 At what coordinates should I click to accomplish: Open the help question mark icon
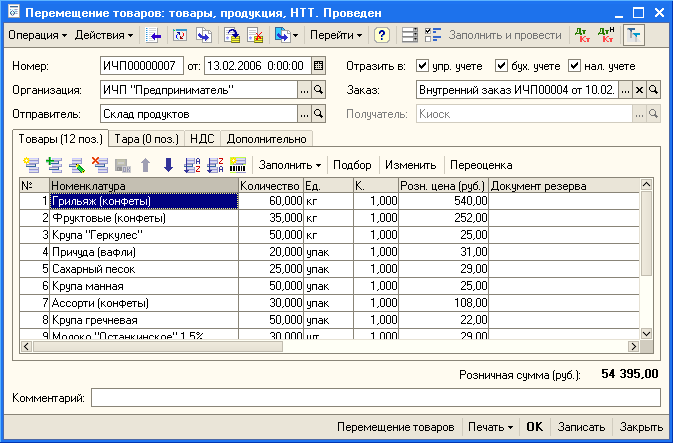[381, 35]
